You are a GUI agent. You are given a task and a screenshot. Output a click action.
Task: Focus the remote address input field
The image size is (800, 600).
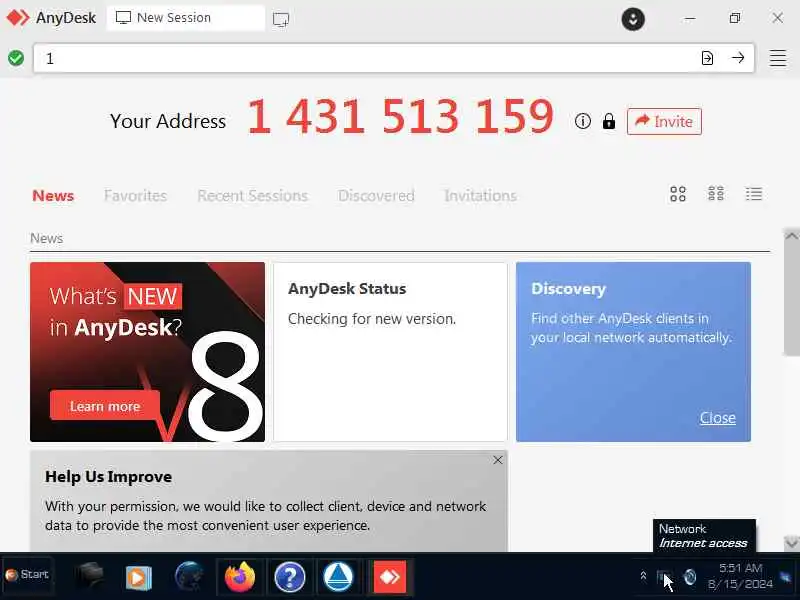tap(393, 58)
